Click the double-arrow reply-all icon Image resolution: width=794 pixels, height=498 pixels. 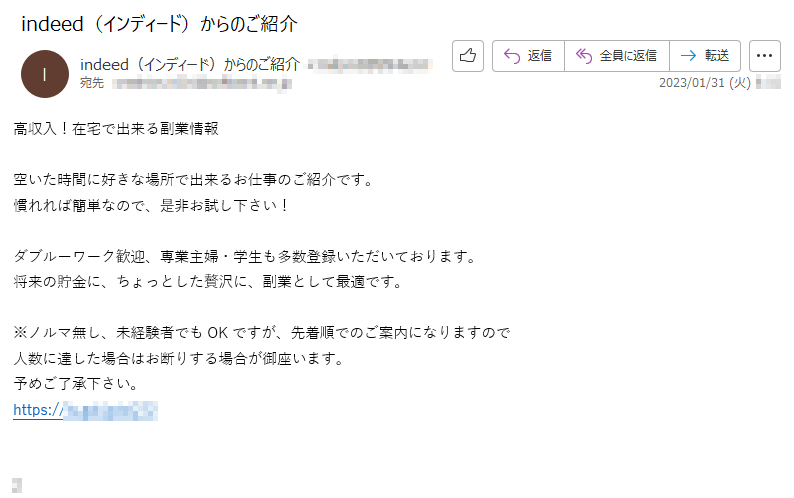point(584,56)
